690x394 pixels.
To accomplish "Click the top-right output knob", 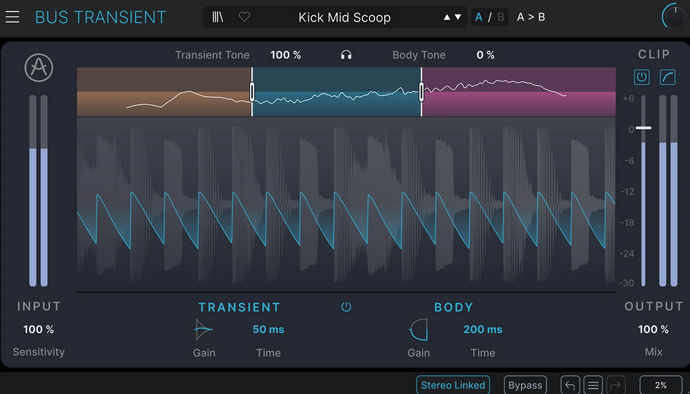I will (x=675, y=17).
